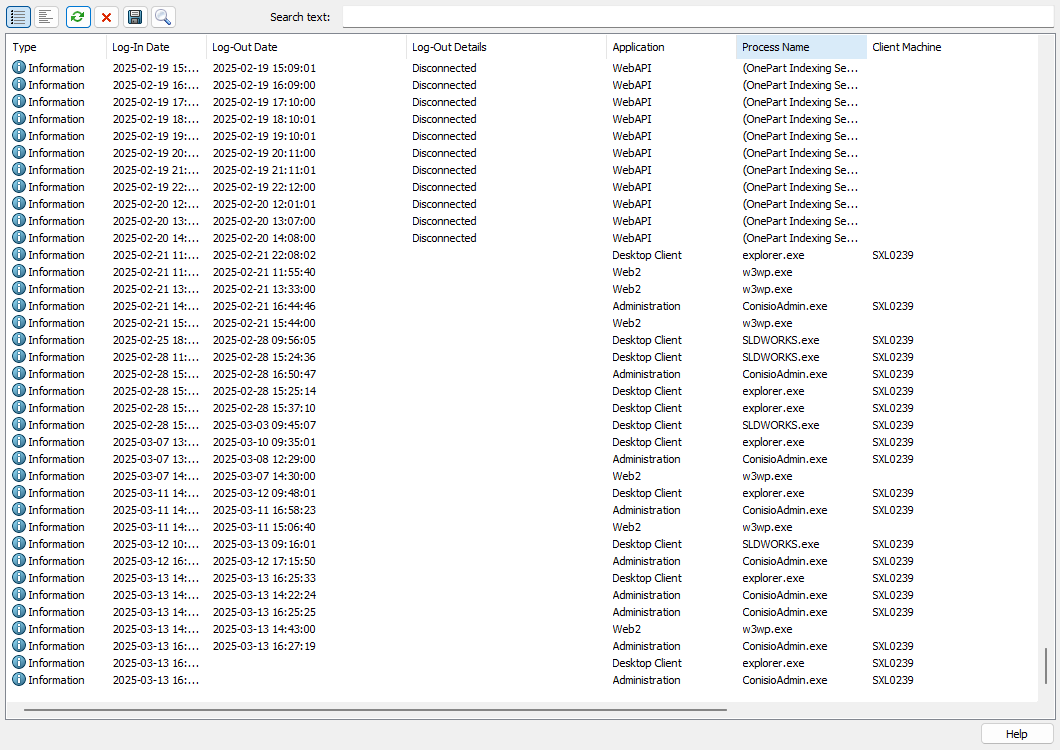Open the Help button
The height and width of the screenshot is (750, 1060).
1016,734
